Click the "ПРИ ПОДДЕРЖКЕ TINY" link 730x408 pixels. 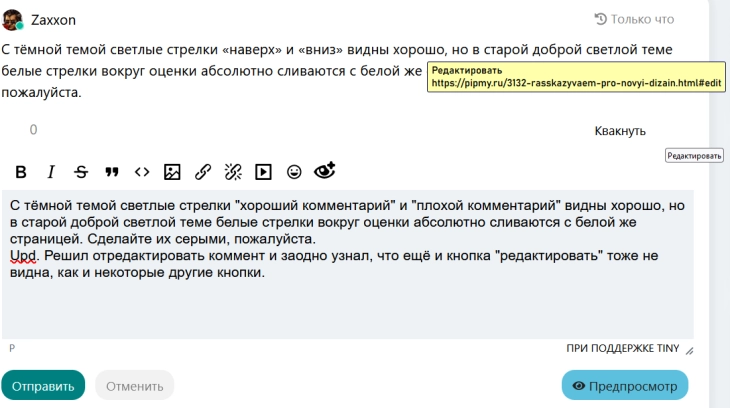tap(622, 348)
